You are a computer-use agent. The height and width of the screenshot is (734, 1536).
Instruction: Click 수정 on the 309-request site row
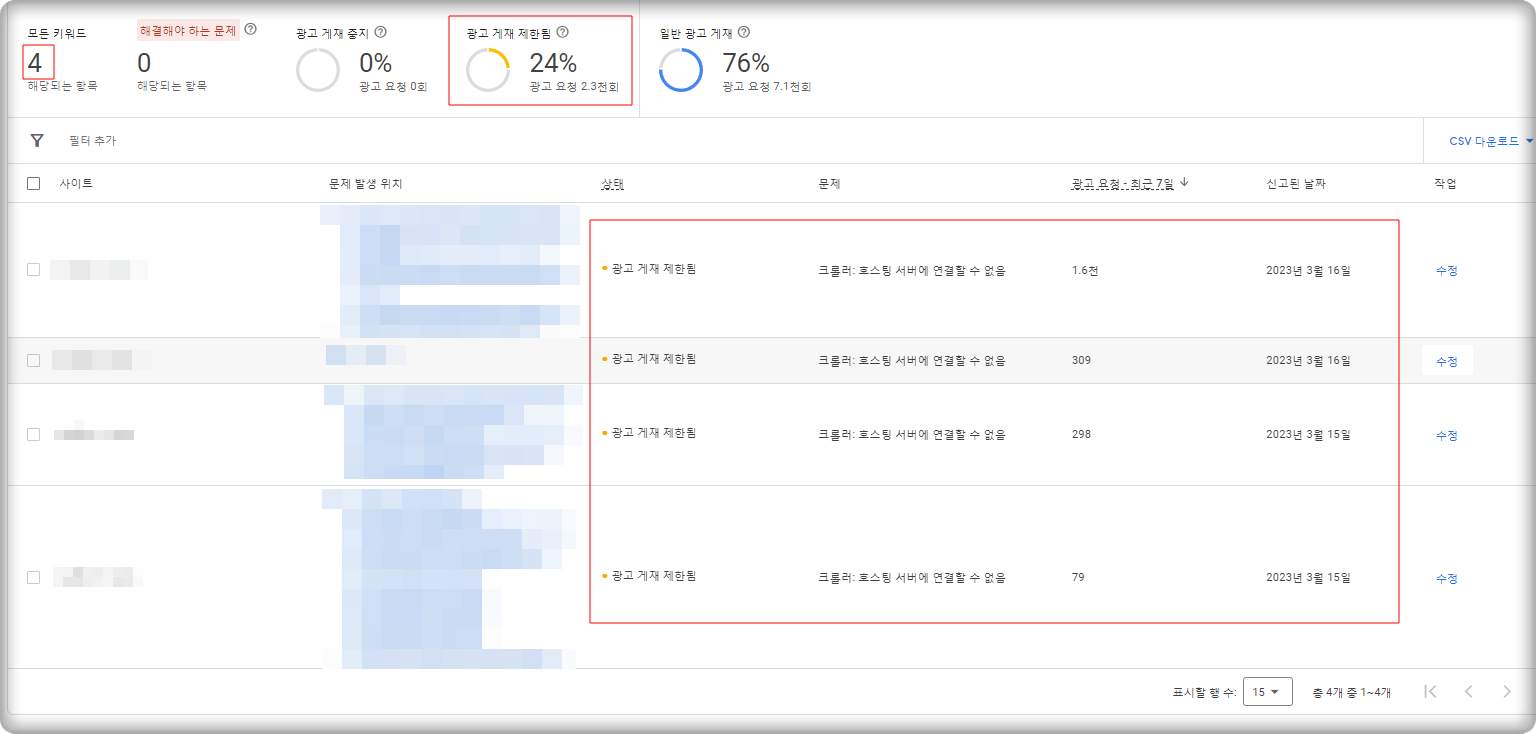click(1445, 359)
